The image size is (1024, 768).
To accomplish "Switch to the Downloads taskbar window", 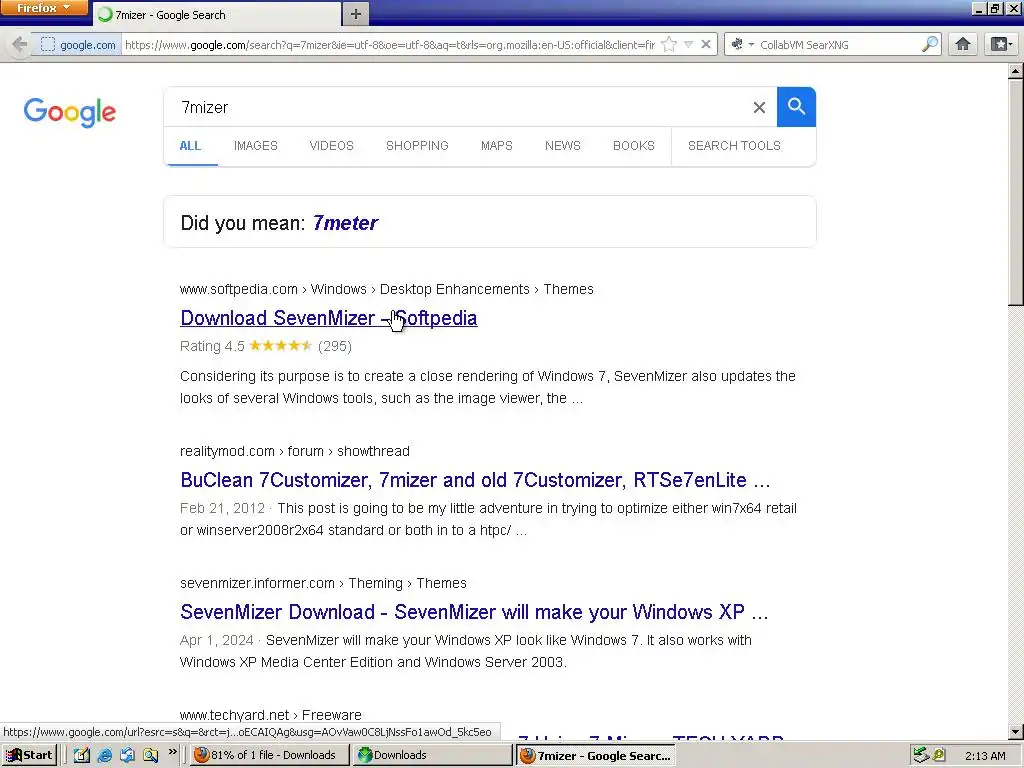I will 432,755.
